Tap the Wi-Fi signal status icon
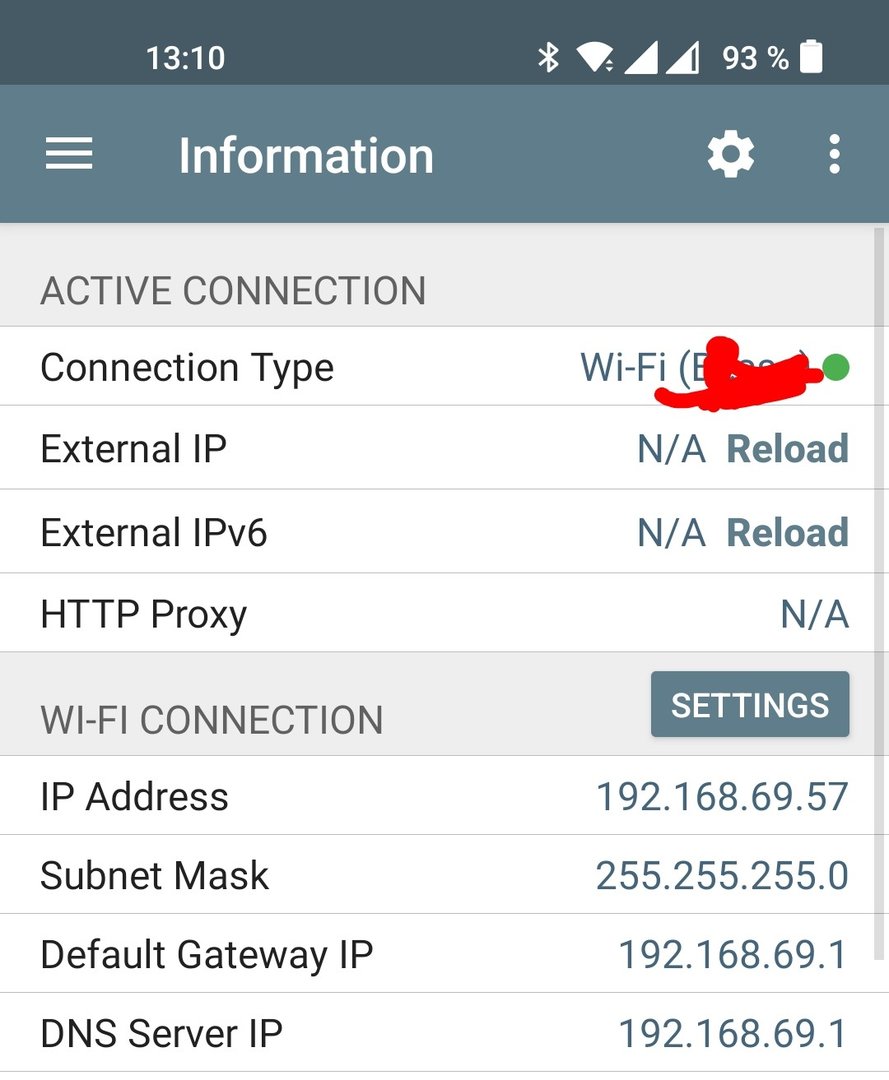Viewport: 889px width, 1080px height. tap(594, 58)
